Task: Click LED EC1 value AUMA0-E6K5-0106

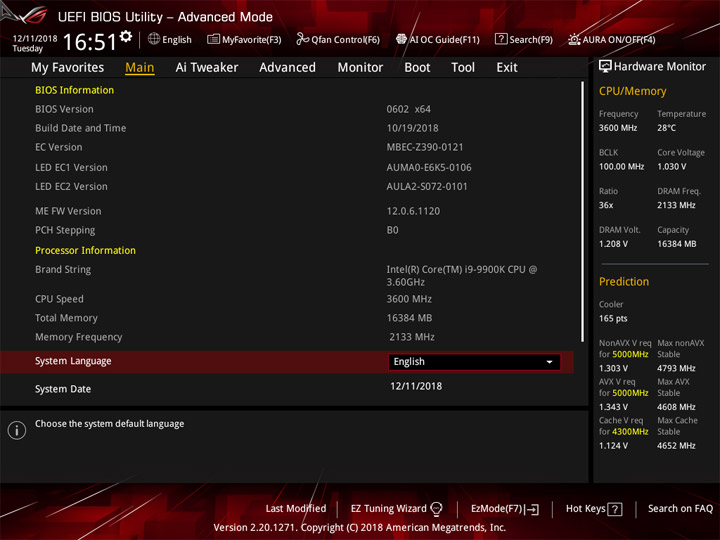Action: click(429, 168)
